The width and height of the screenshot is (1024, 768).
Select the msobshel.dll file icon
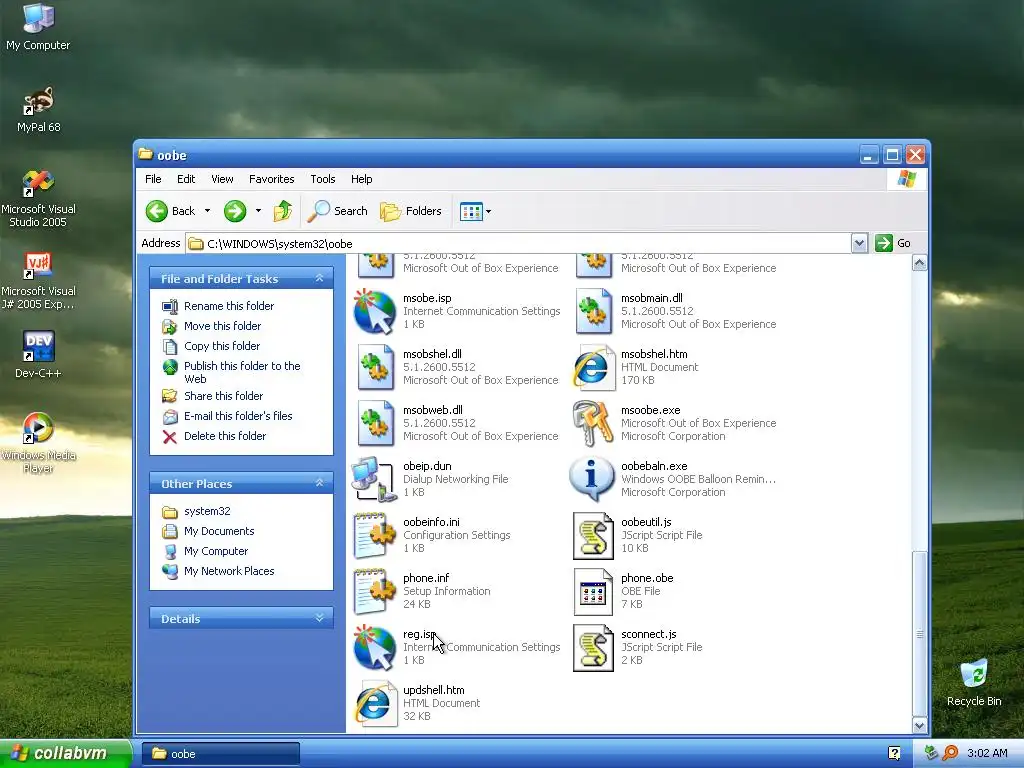tap(375, 368)
